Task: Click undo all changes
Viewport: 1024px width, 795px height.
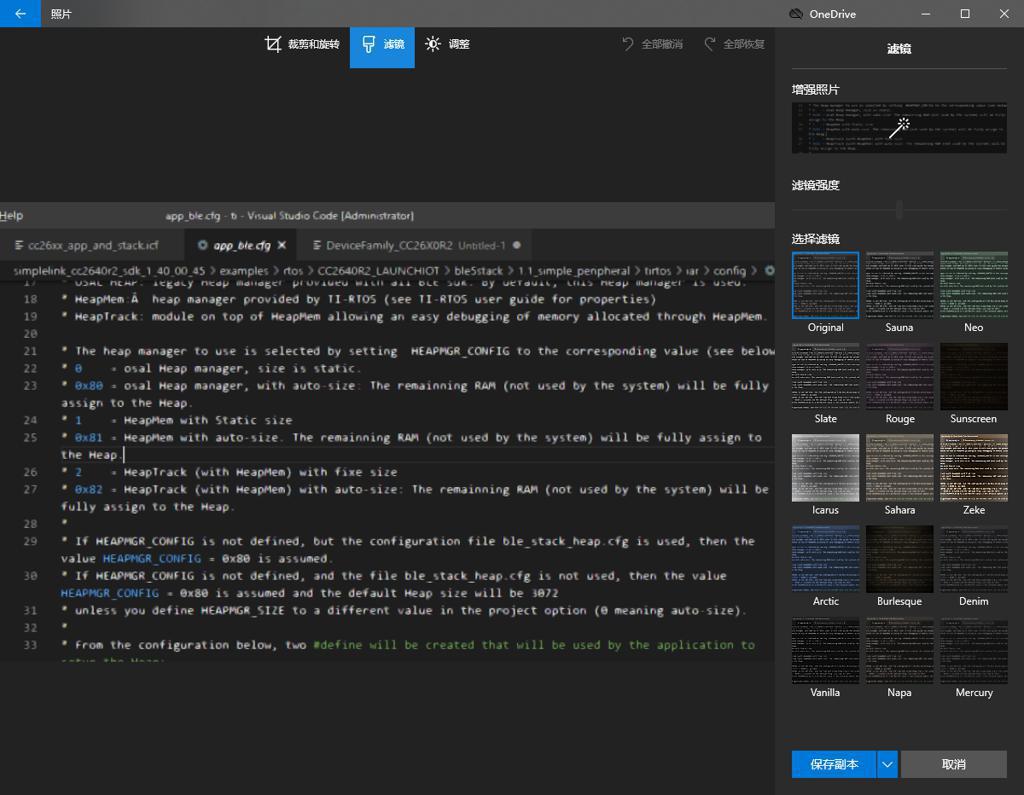Action: tap(652, 44)
